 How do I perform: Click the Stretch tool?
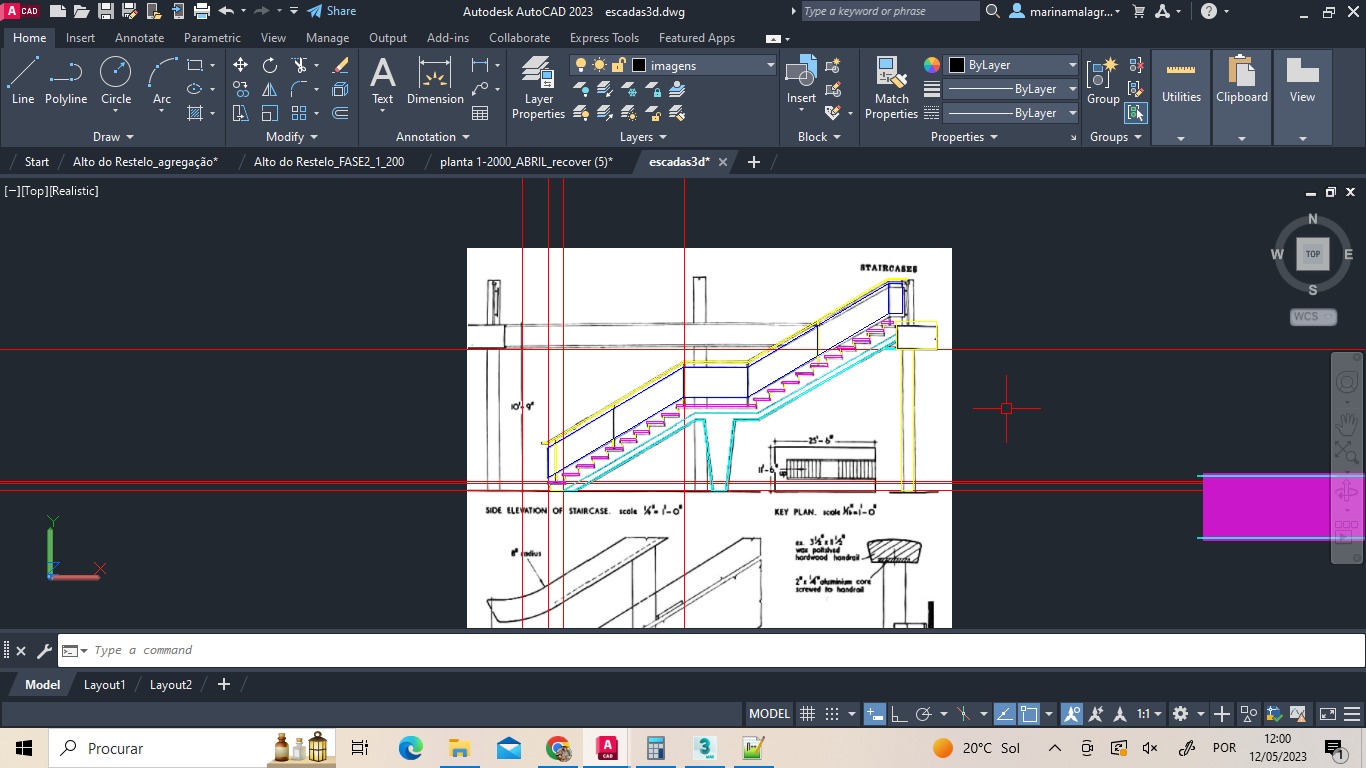click(x=240, y=113)
